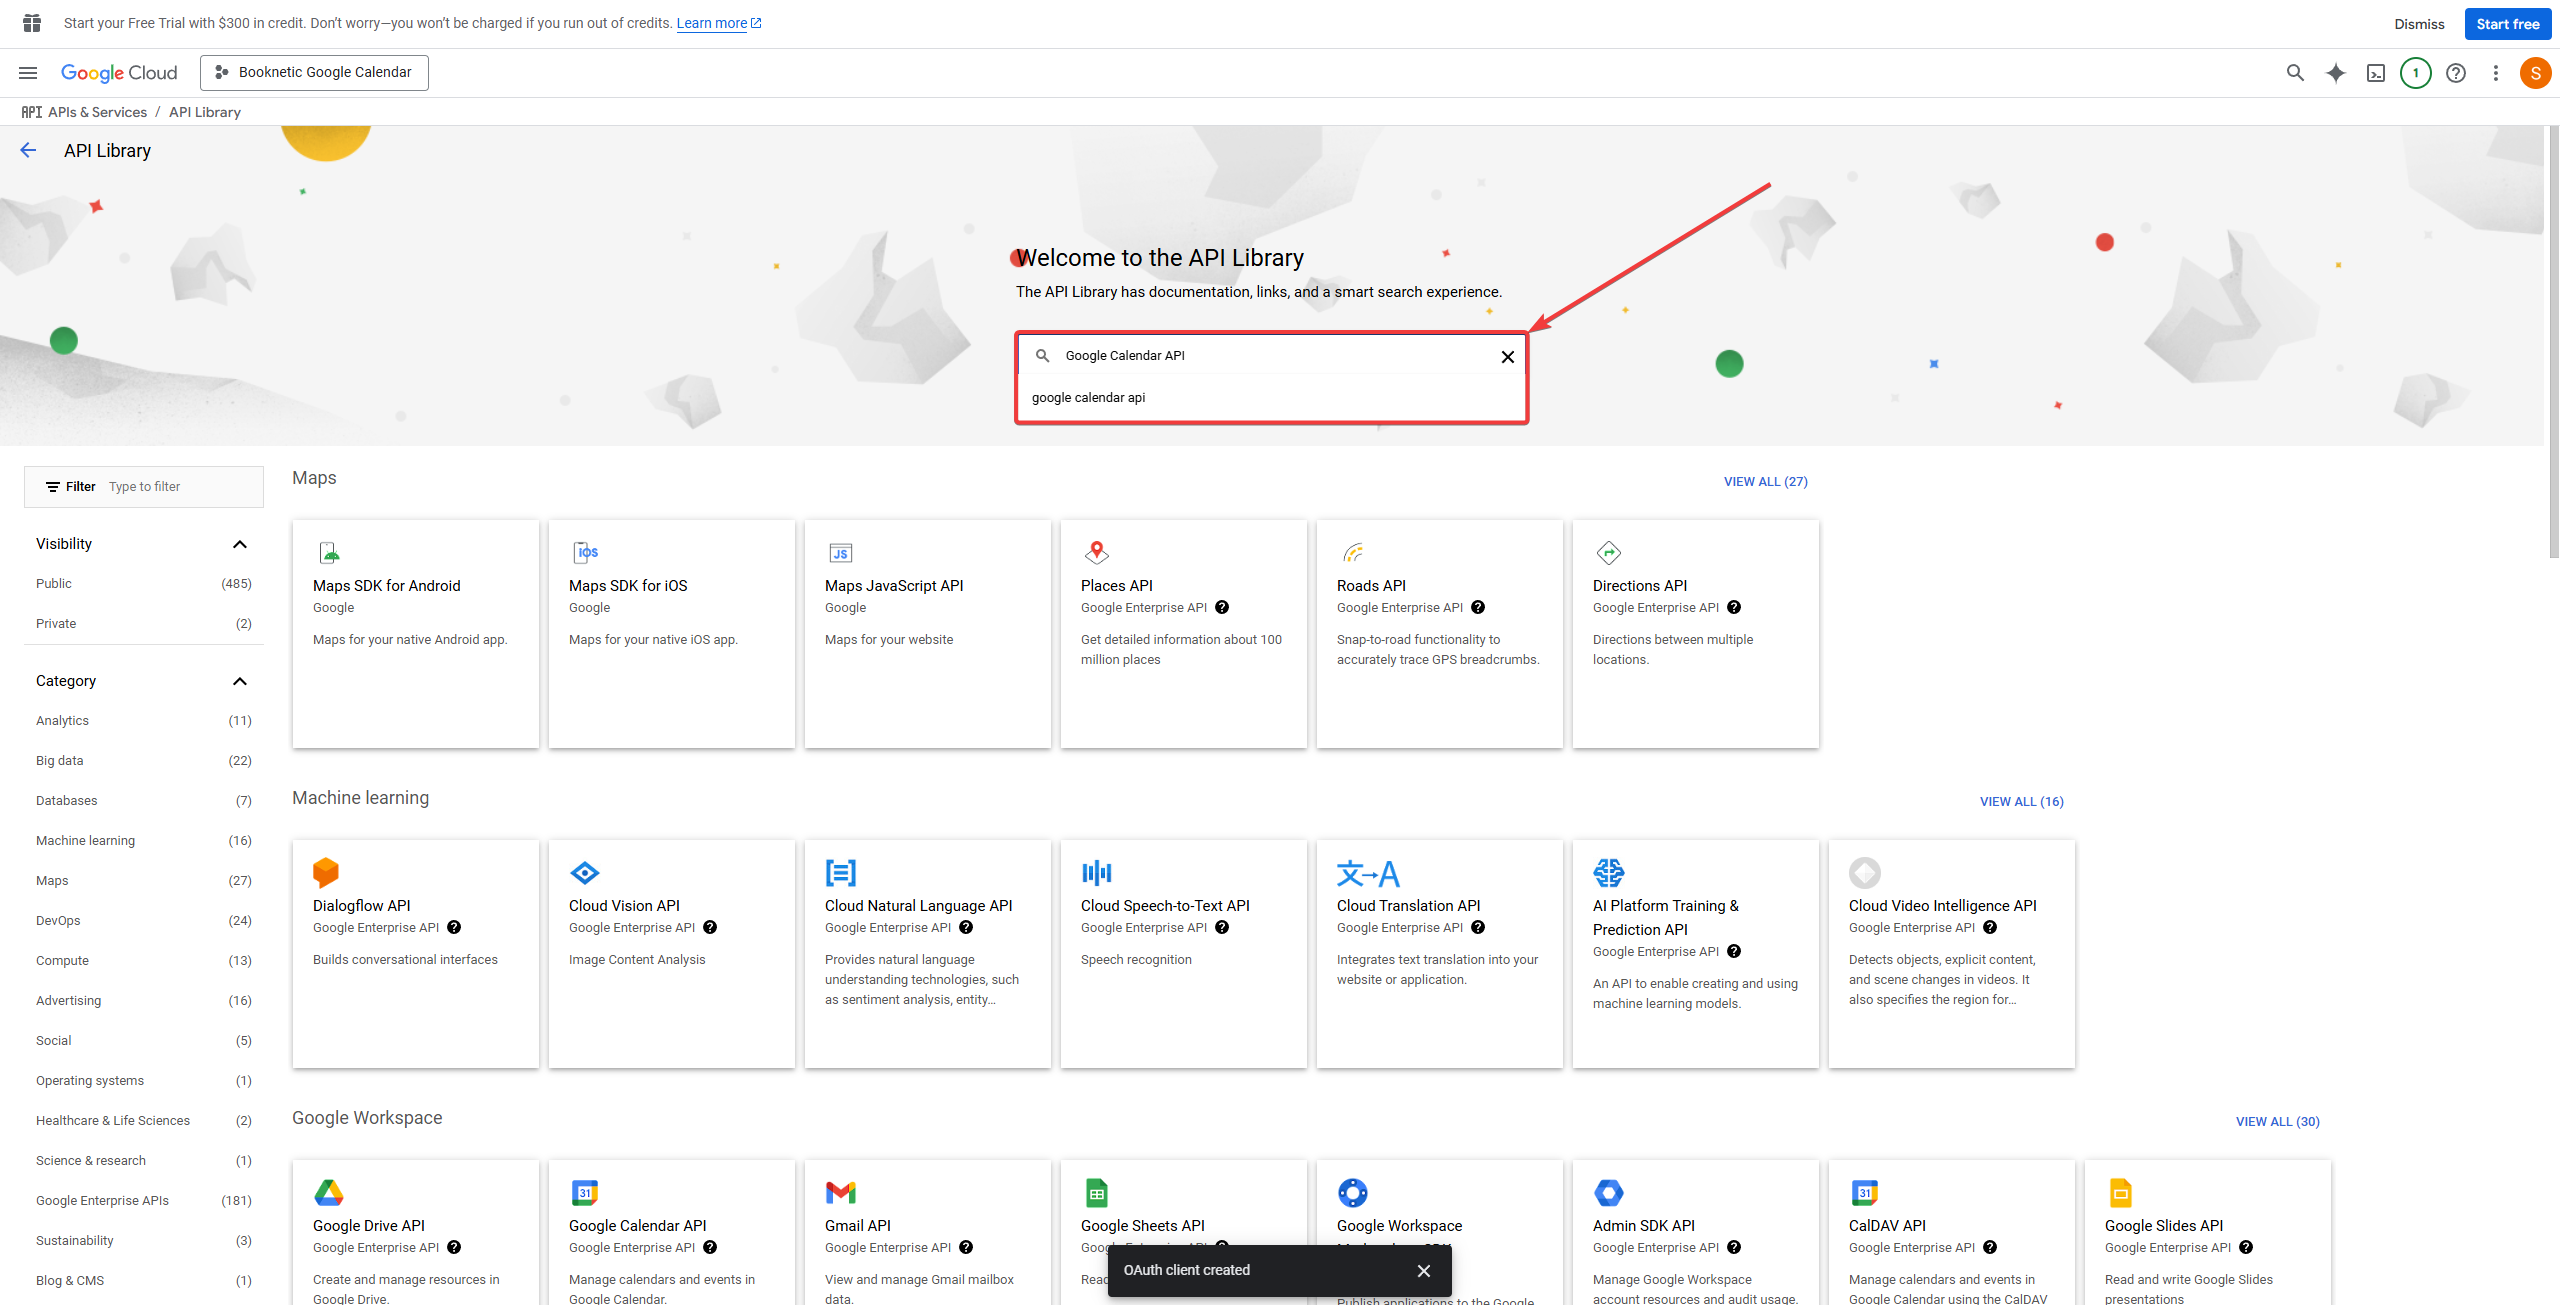Open the Cloud Natural Language API icon
Image resolution: width=2560 pixels, height=1305 pixels.
click(841, 873)
